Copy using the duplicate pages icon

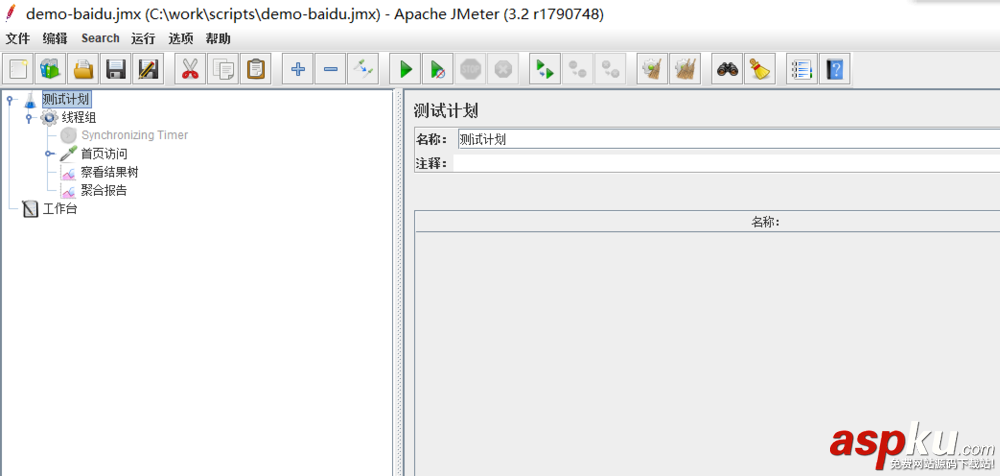point(223,68)
